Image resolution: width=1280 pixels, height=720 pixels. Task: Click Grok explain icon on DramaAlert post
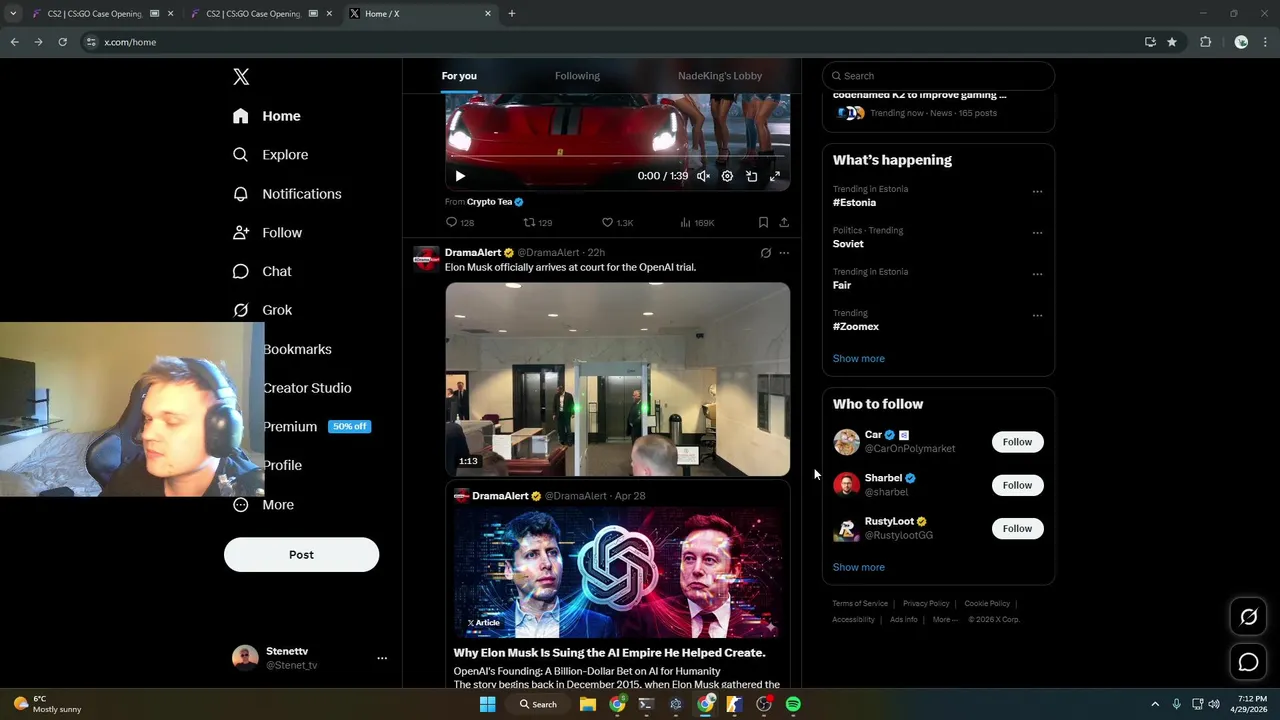pyautogui.click(x=766, y=253)
